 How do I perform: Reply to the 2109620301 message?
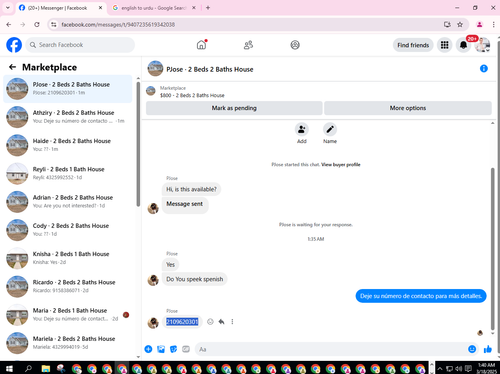pyautogui.click(x=221, y=322)
